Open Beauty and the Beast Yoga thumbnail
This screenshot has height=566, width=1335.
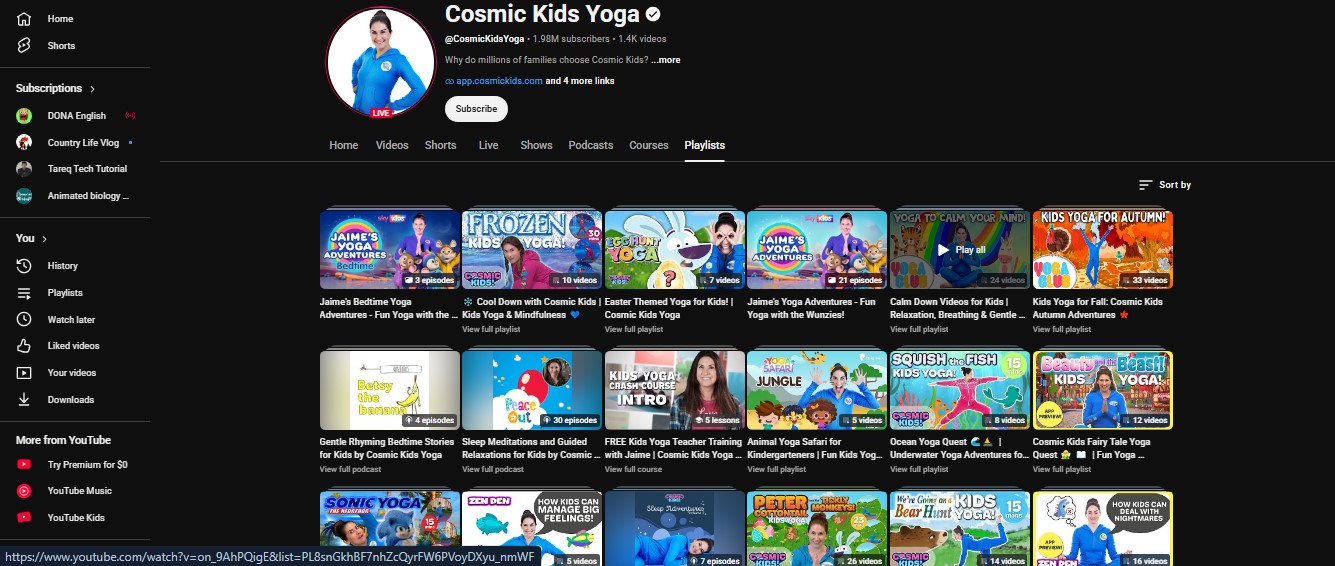click(1103, 390)
